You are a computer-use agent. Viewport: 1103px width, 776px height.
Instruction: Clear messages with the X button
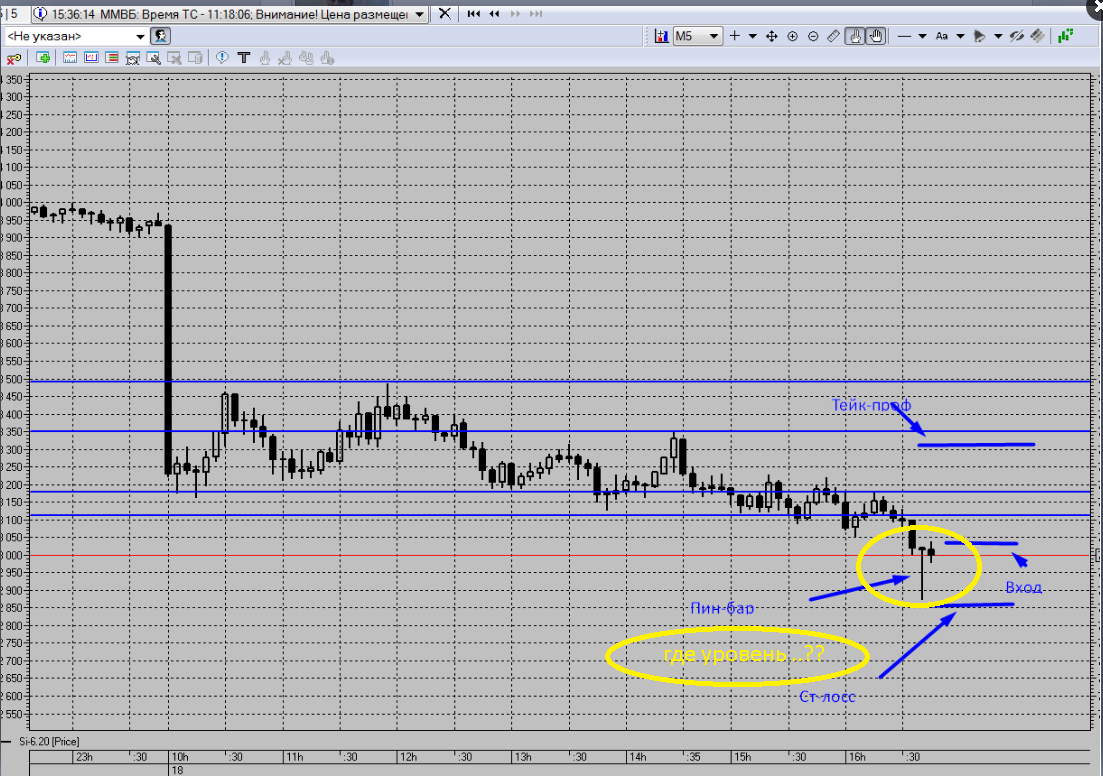point(445,13)
